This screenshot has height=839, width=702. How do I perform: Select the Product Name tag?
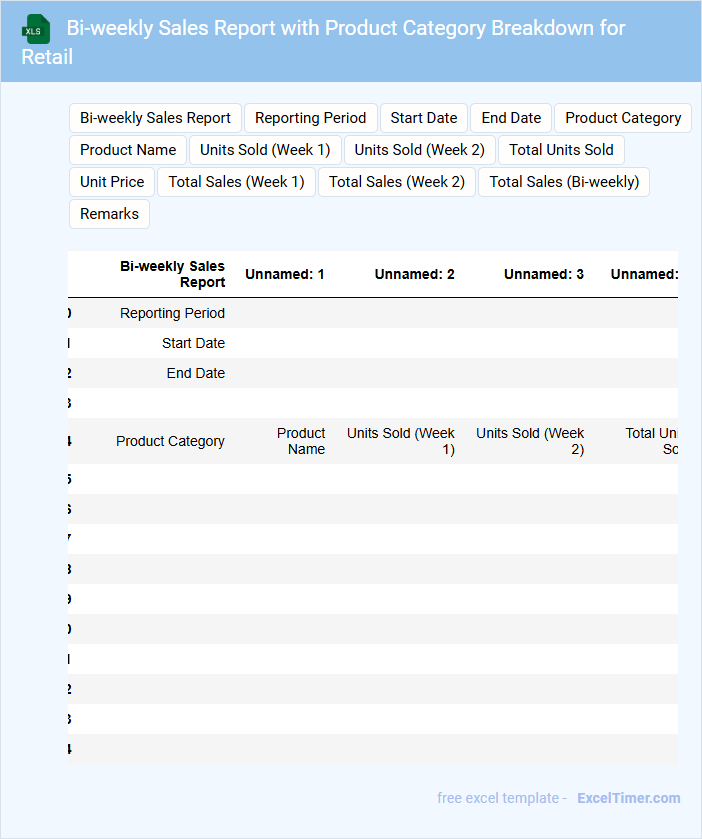[x=128, y=150]
